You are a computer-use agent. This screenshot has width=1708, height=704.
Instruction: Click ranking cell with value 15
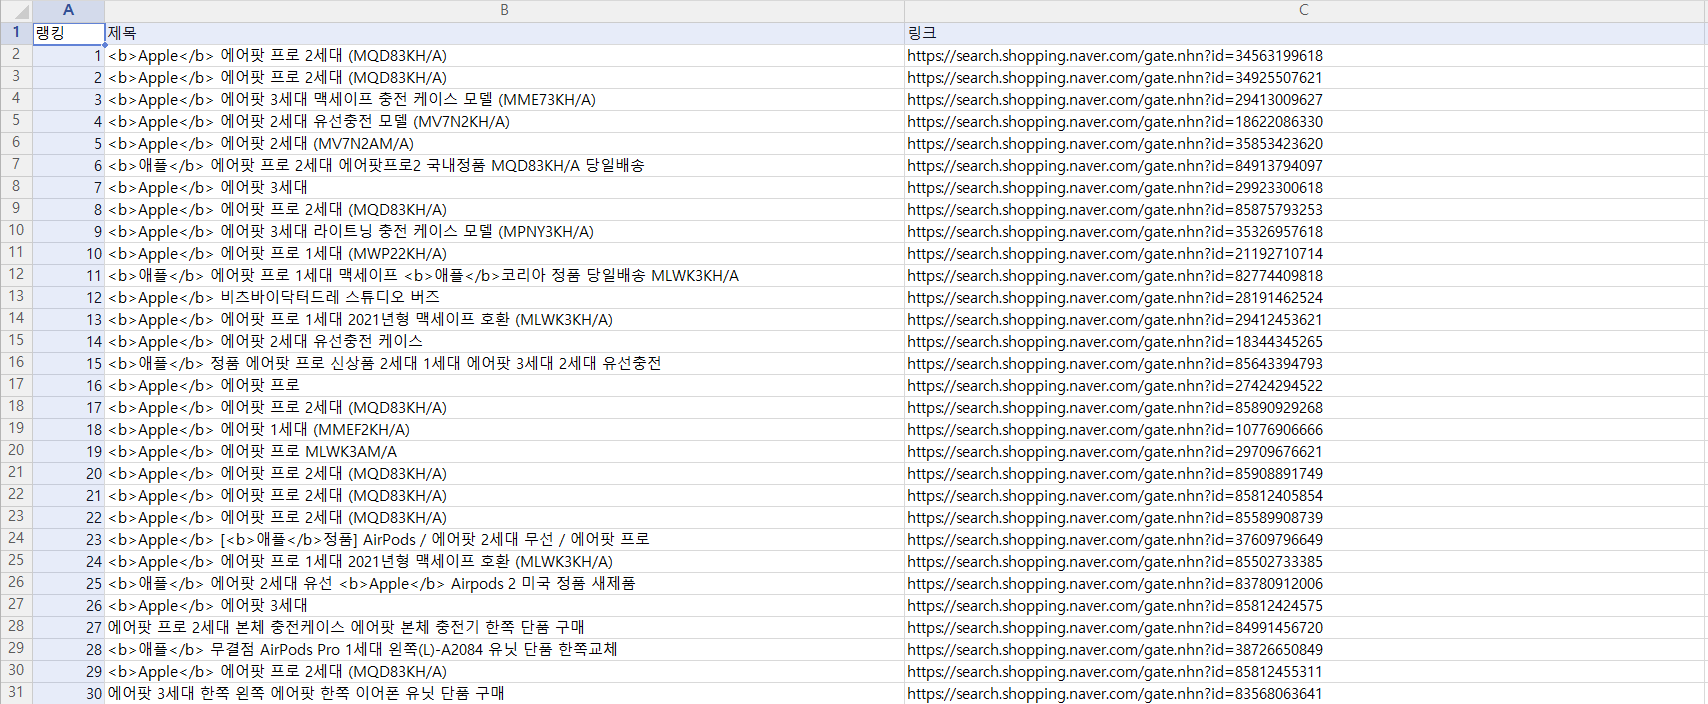pos(68,363)
